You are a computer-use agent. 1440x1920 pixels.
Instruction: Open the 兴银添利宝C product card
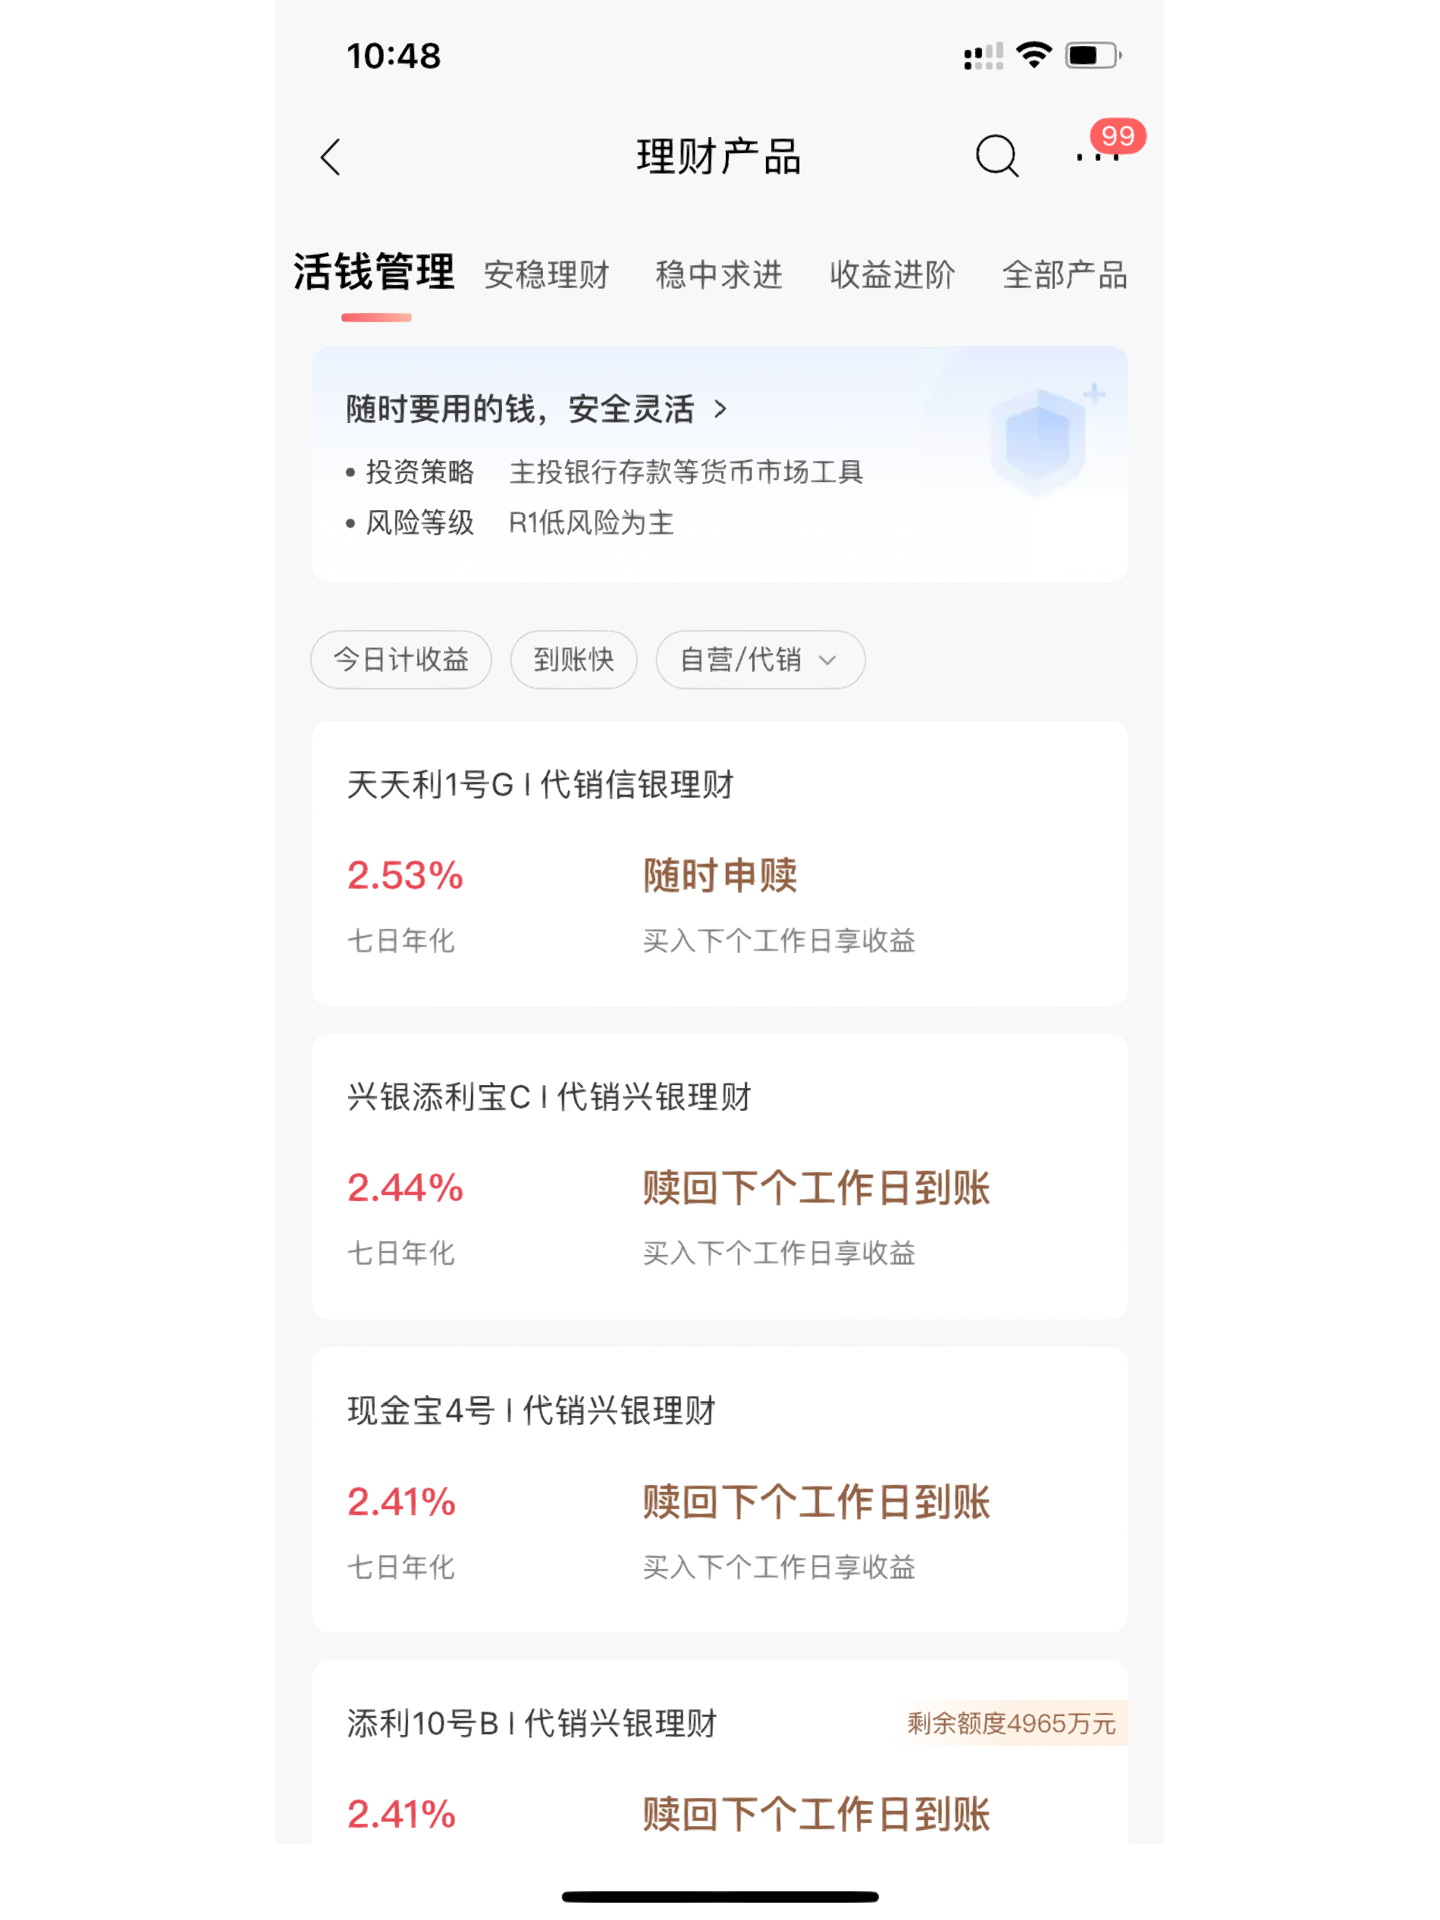(x=720, y=1176)
